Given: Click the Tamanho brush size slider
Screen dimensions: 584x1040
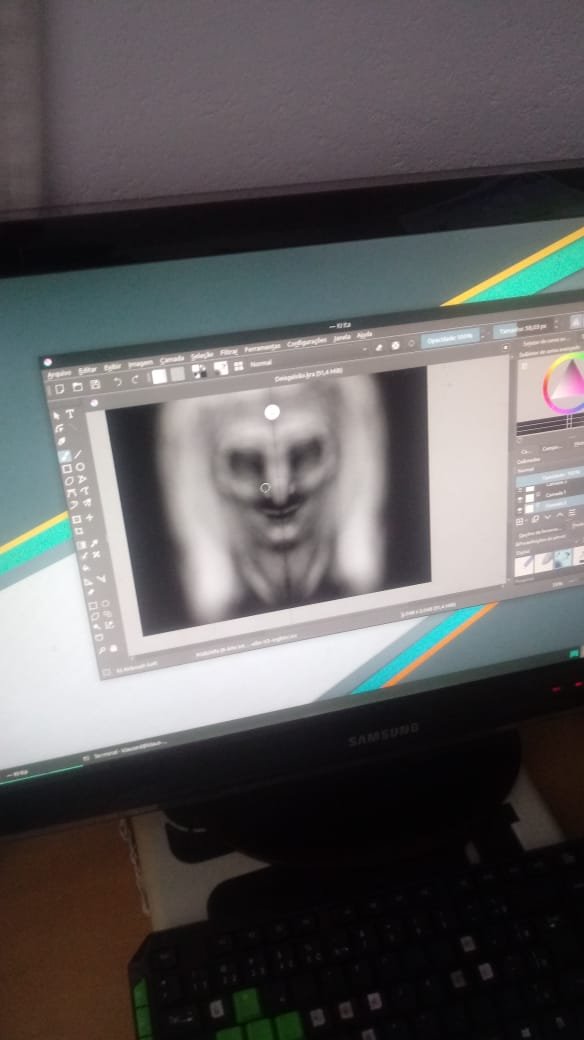Looking at the screenshot, I should click(x=525, y=328).
